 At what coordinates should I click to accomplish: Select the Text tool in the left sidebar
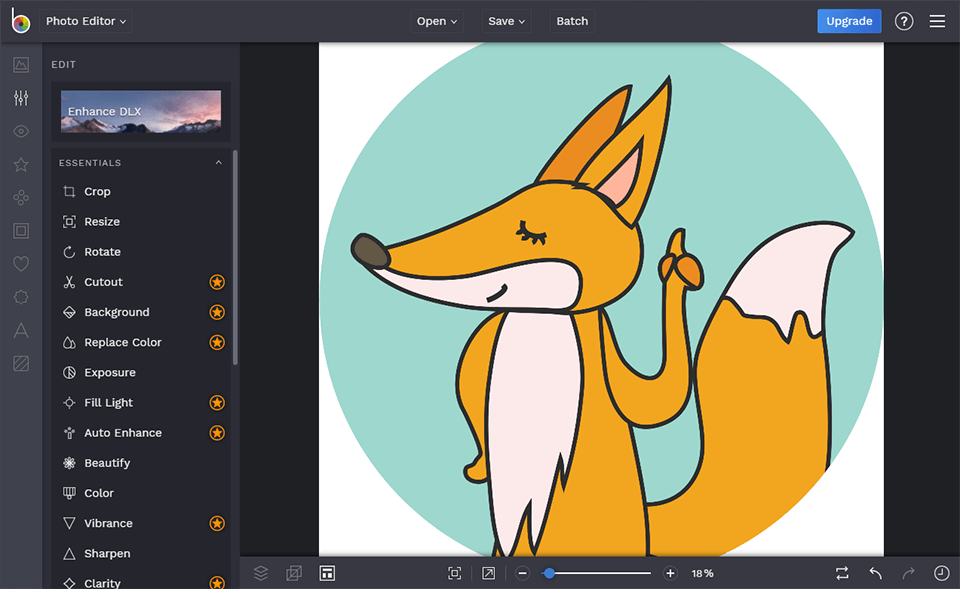(x=21, y=330)
